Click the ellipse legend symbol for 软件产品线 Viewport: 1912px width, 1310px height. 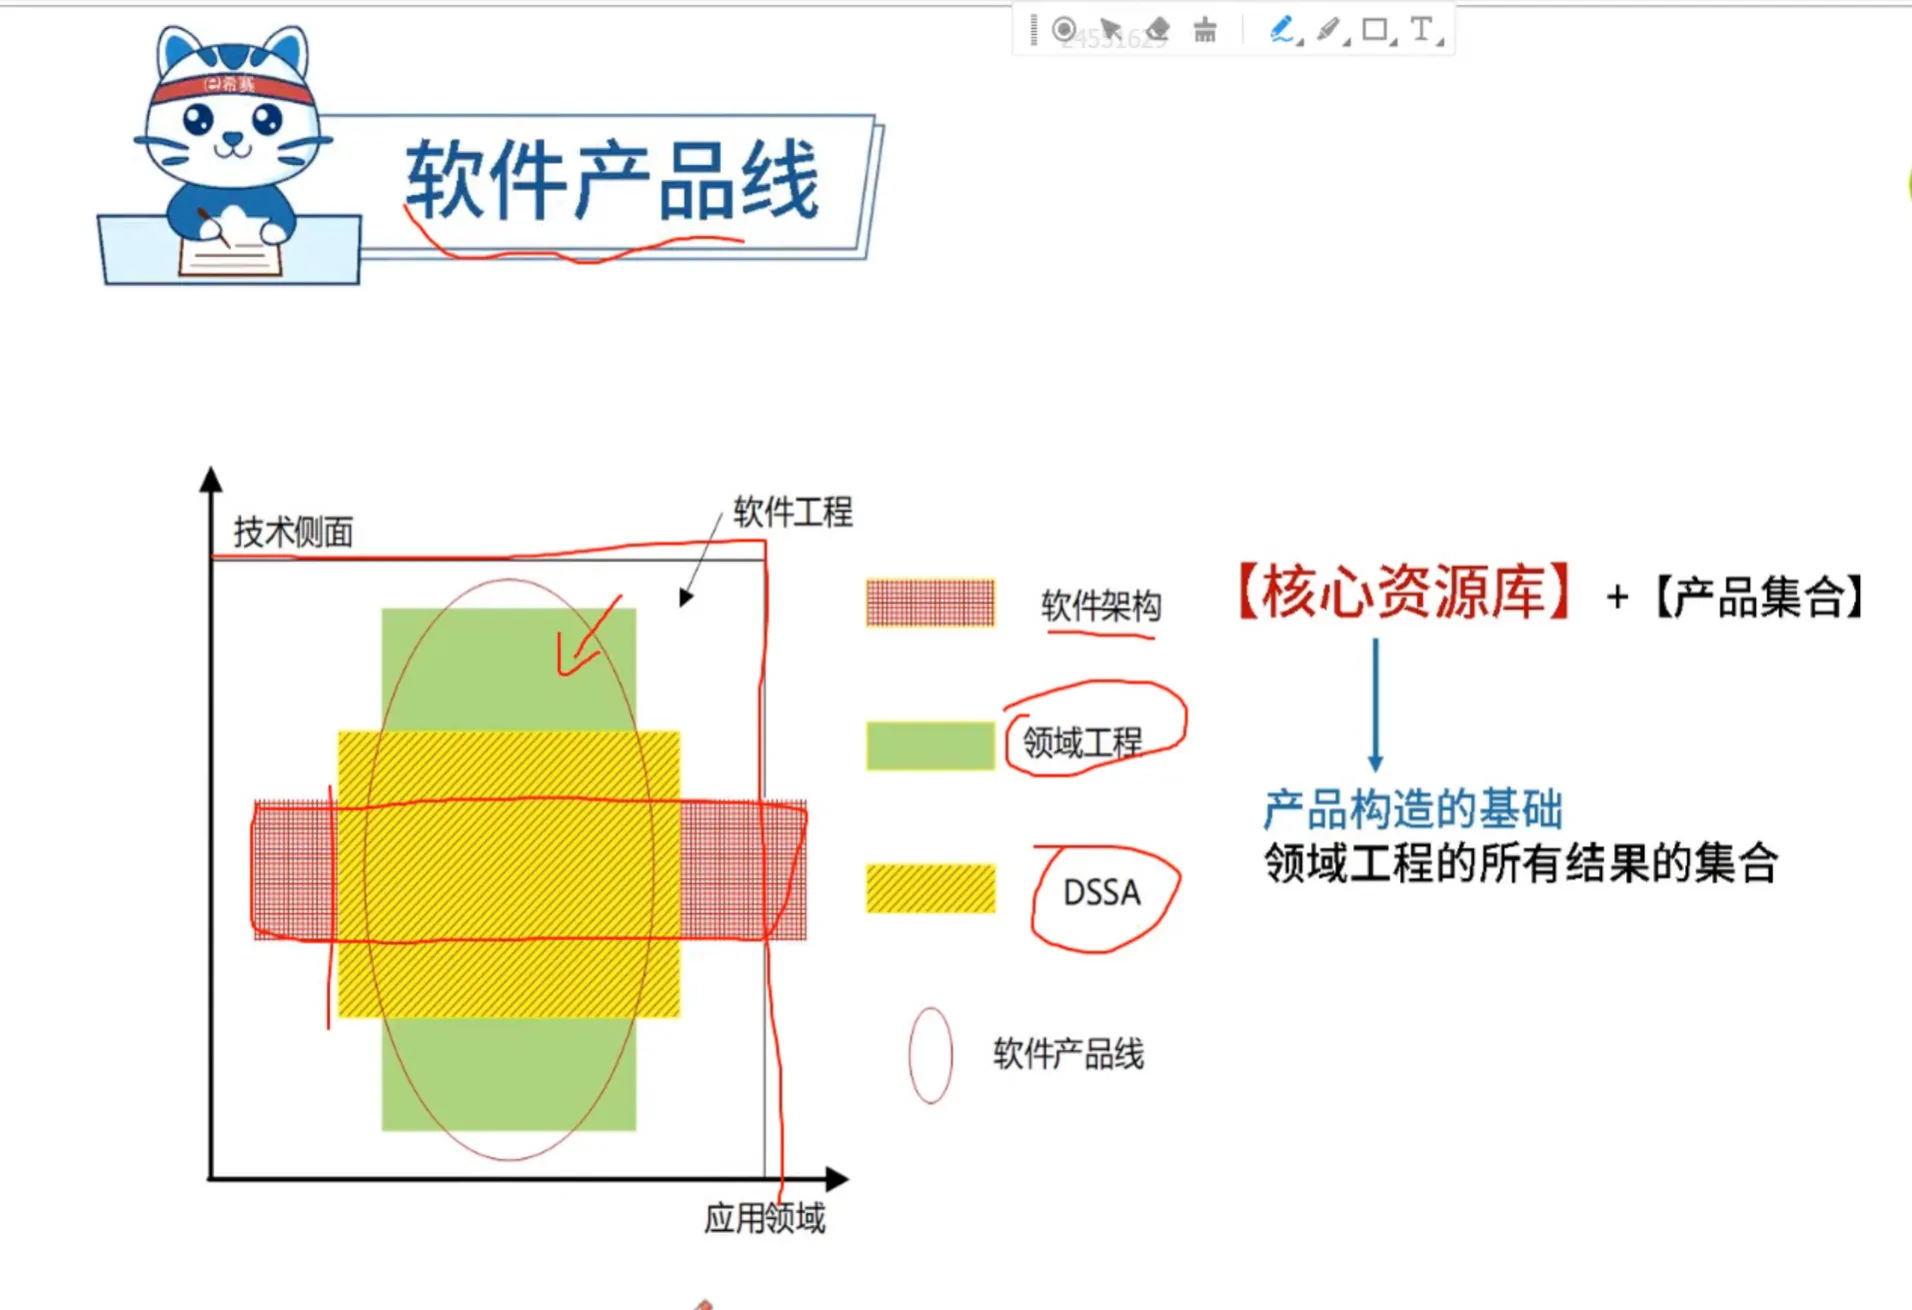930,1055
